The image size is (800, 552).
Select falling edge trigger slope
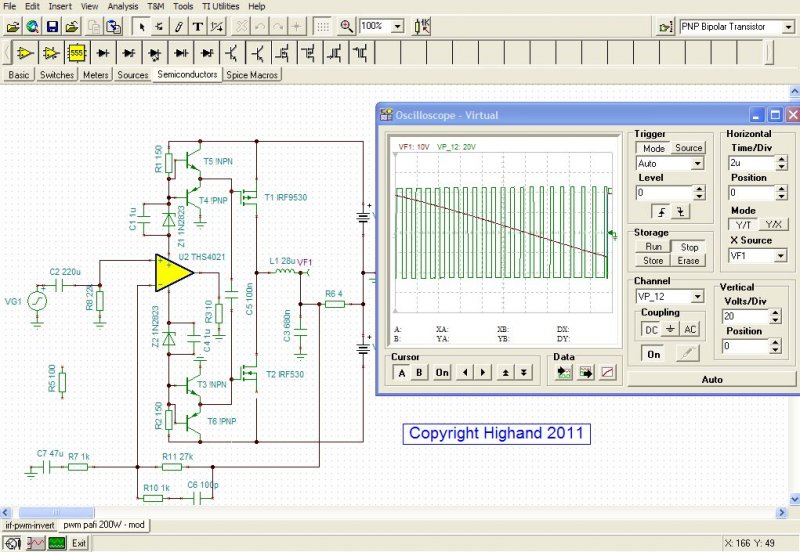(x=681, y=211)
